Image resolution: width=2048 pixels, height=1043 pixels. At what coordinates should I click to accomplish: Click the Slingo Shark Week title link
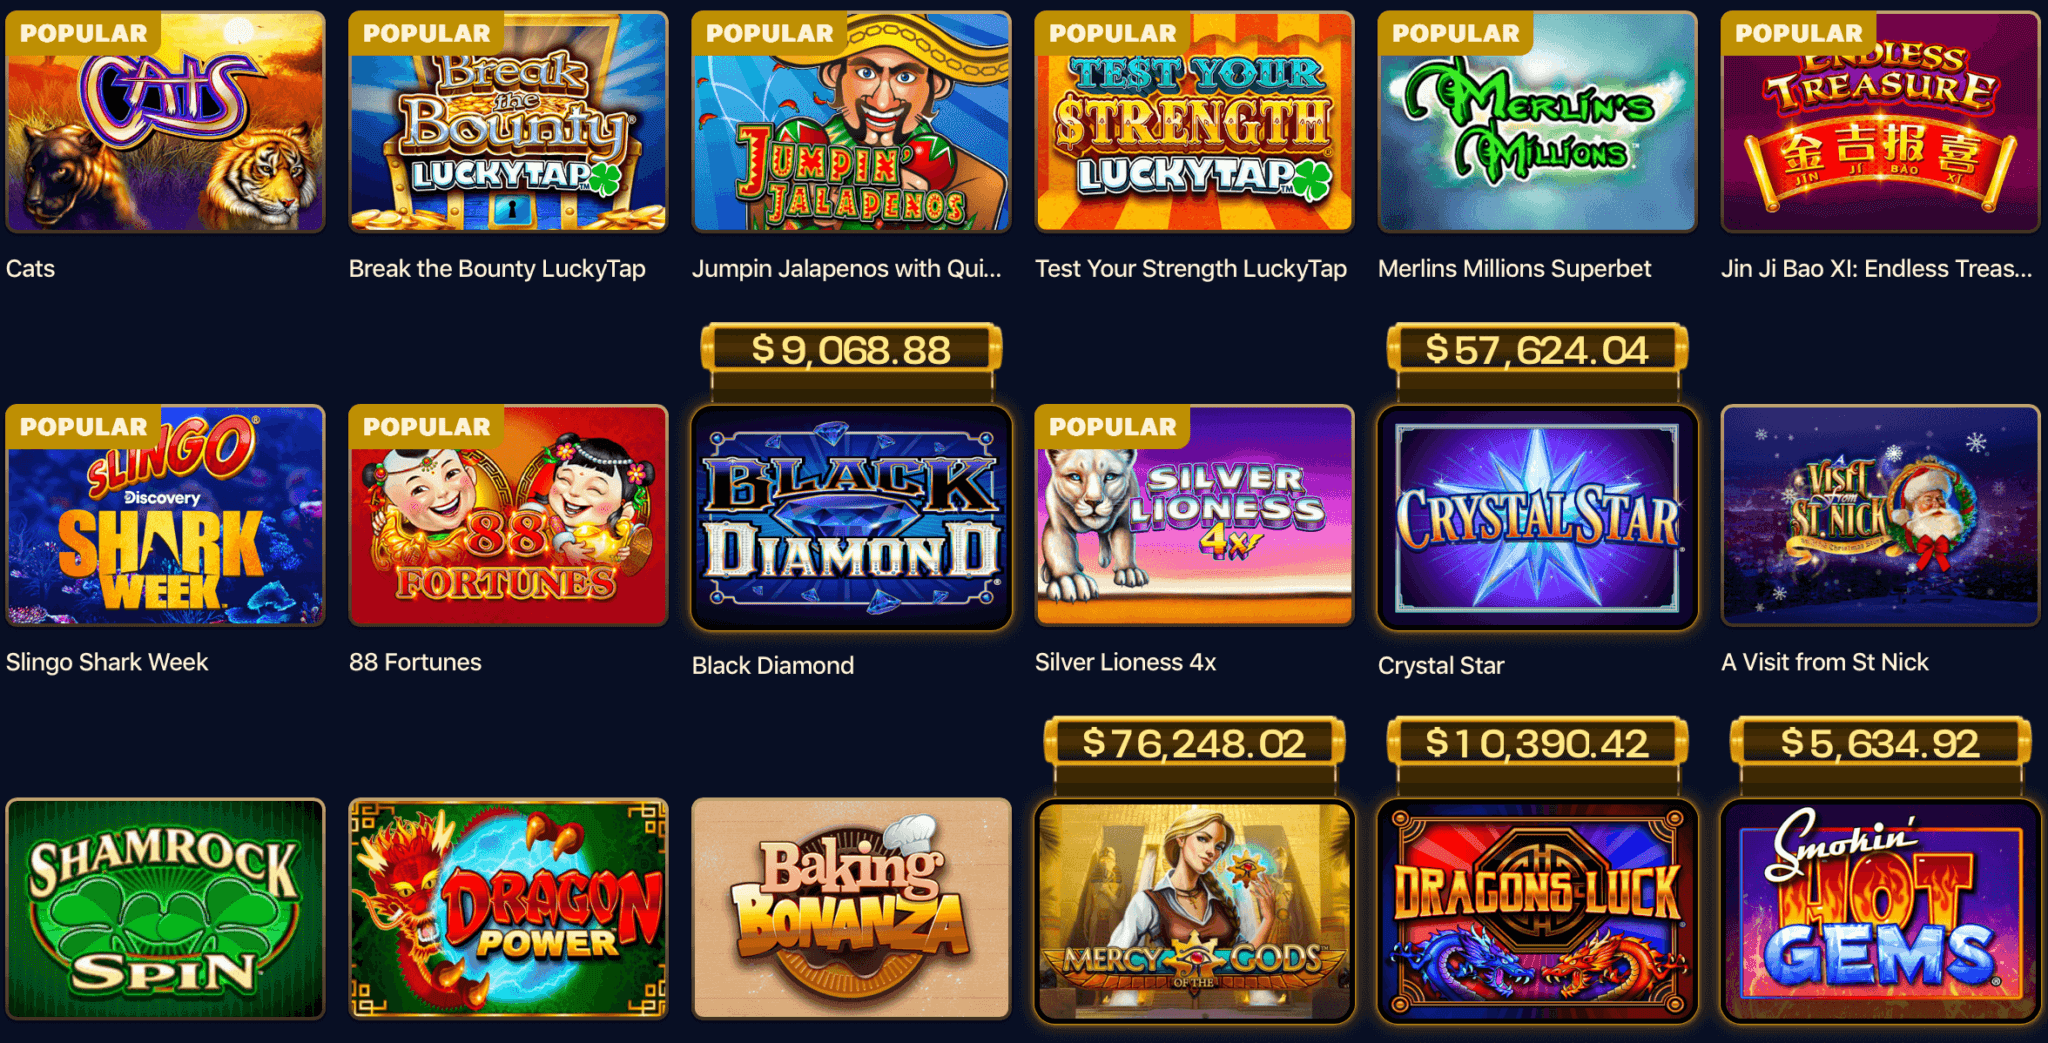(x=107, y=662)
